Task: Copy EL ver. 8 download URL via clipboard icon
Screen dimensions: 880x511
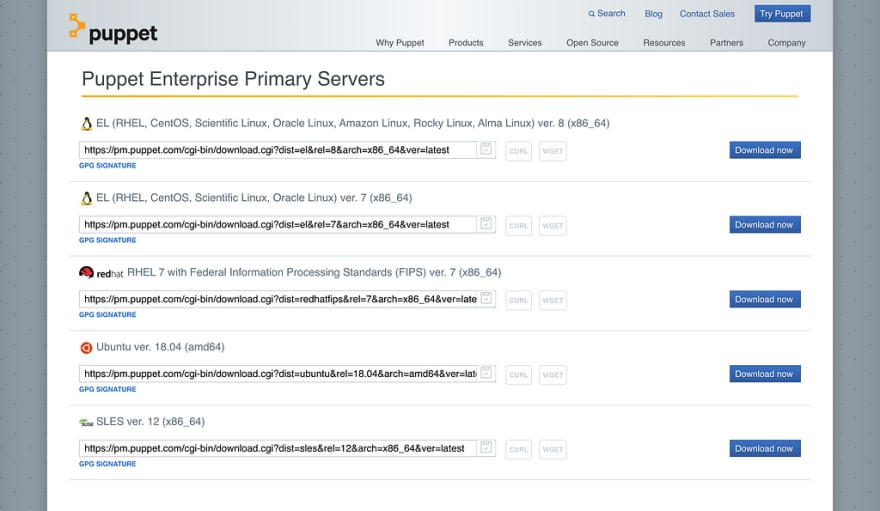Action: click(486, 149)
